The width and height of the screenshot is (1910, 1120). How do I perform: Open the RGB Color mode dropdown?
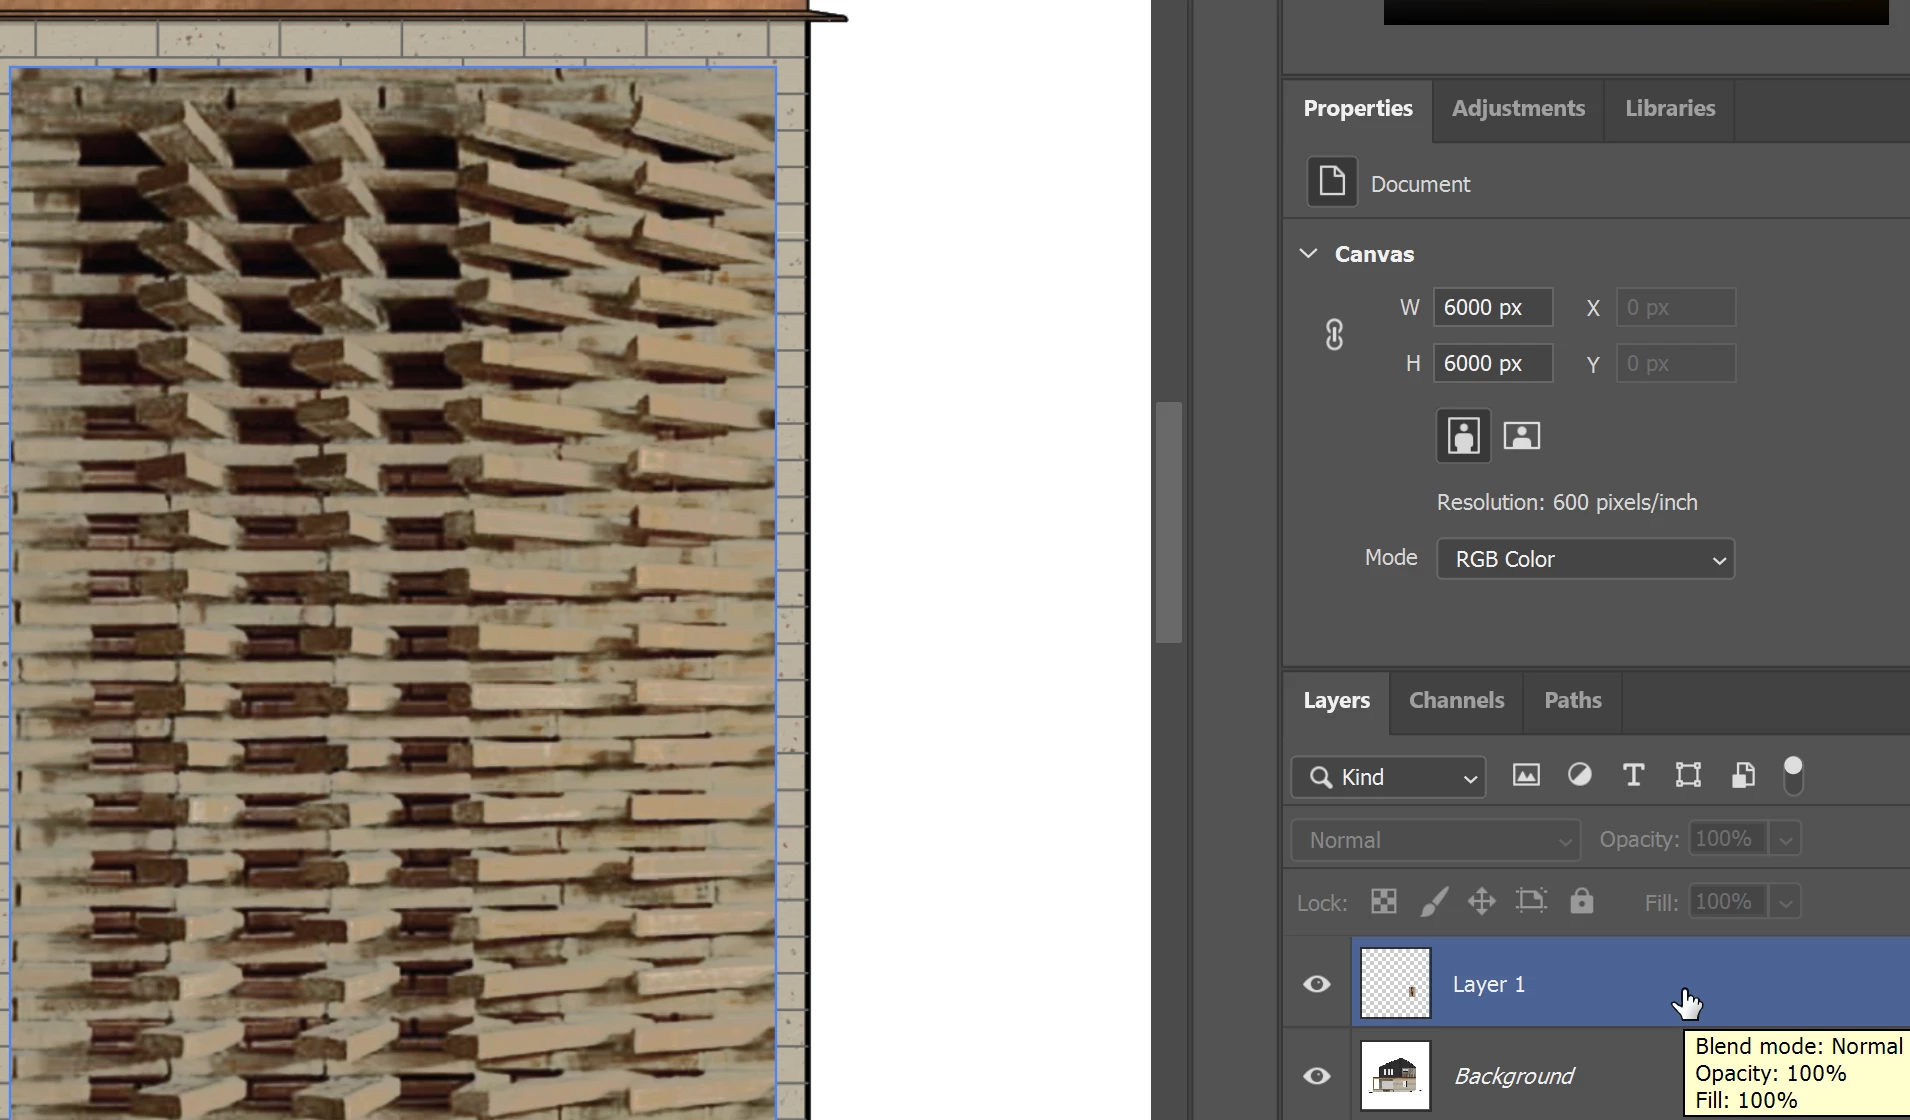pyautogui.click(x=1586, y=559)
